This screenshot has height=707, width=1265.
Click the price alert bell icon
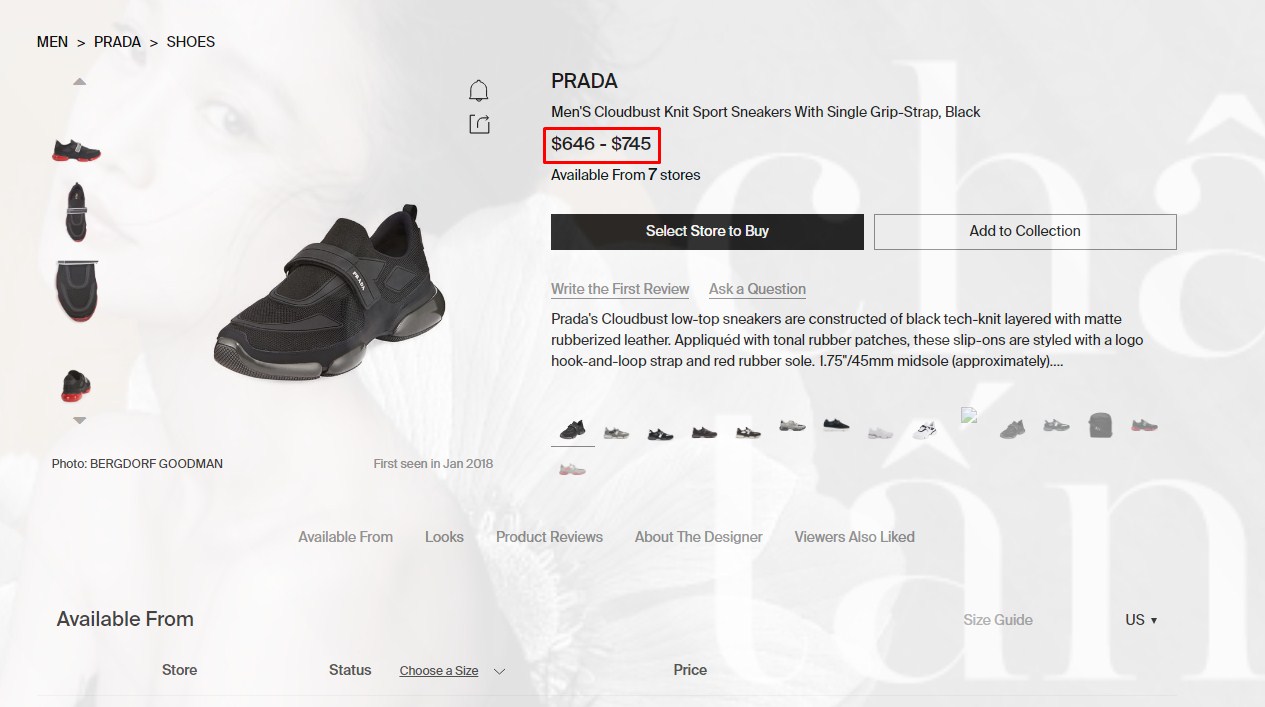479,91
